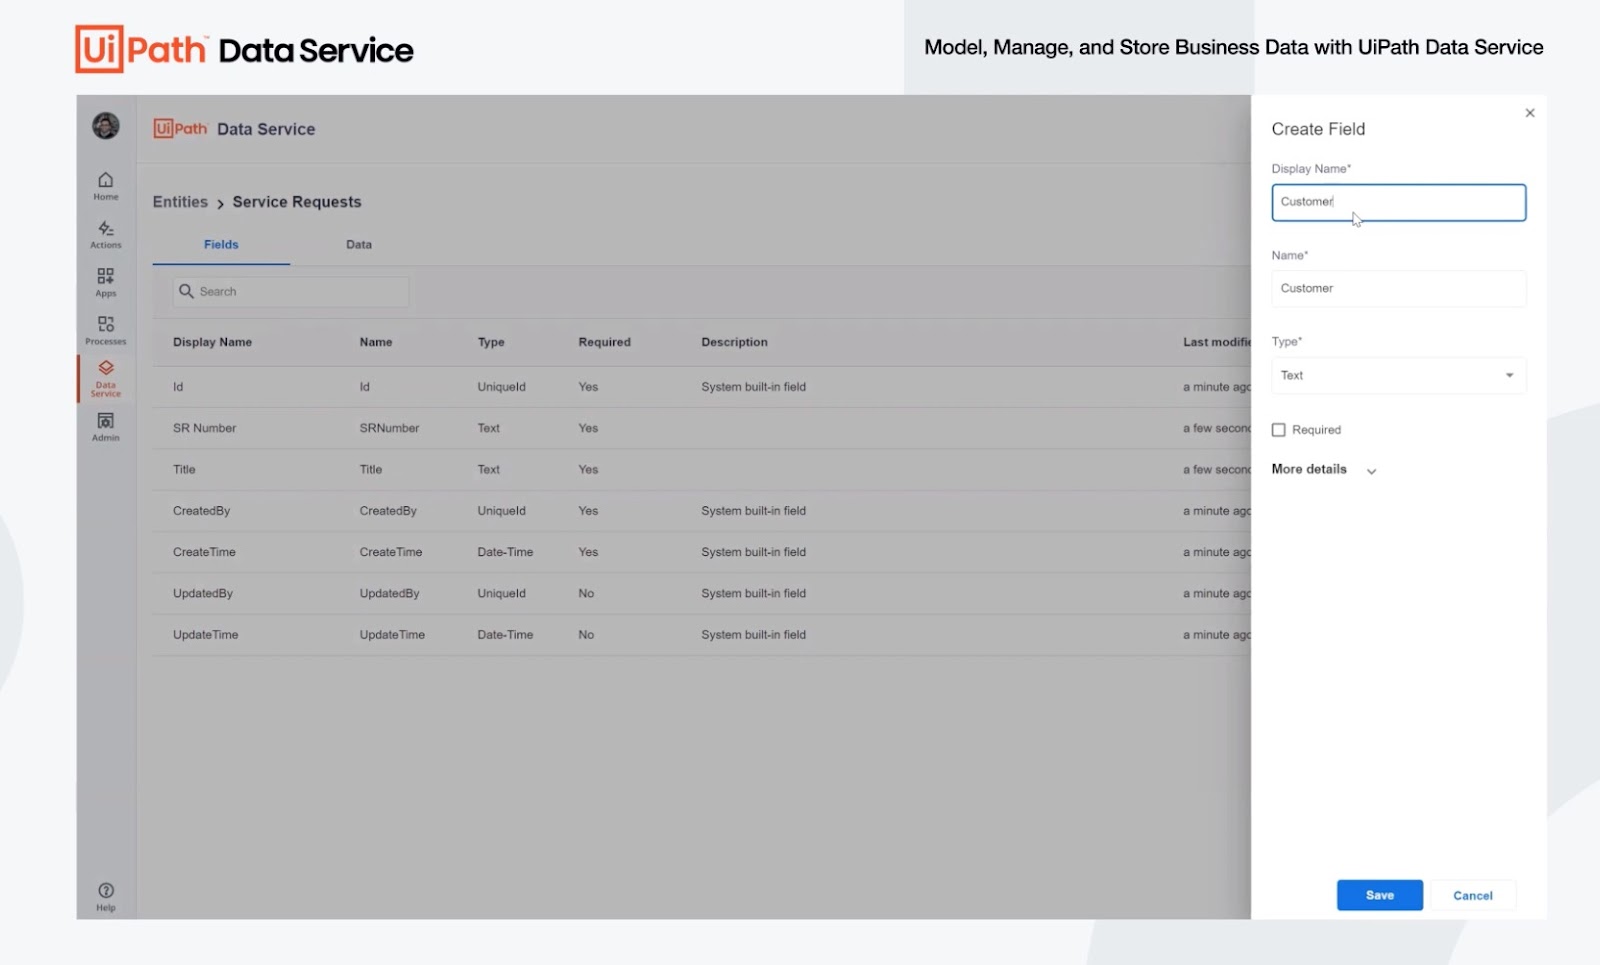Go to Actions in the sidebar
The image size is (1600, 965).
(x=105, y=234)
